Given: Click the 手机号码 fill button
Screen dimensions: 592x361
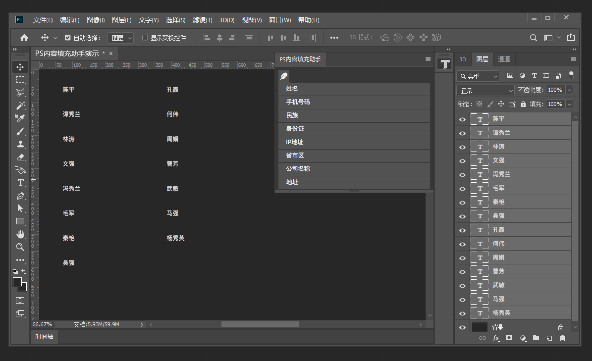Looking at the screenshot, I should [x=354, y=102].
